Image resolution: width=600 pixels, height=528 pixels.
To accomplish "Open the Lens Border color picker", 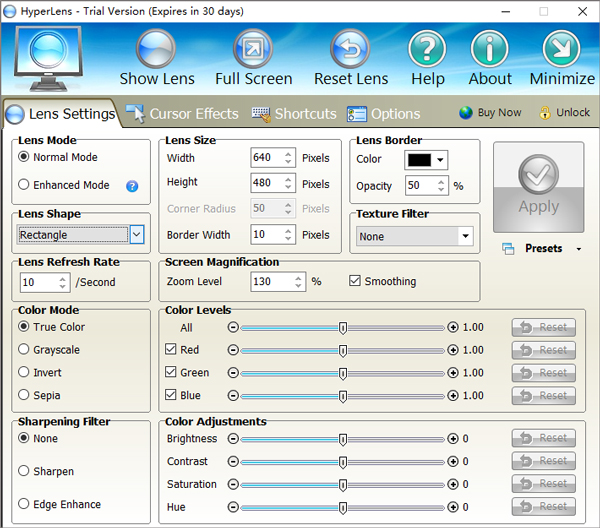I will pos(426,160).
